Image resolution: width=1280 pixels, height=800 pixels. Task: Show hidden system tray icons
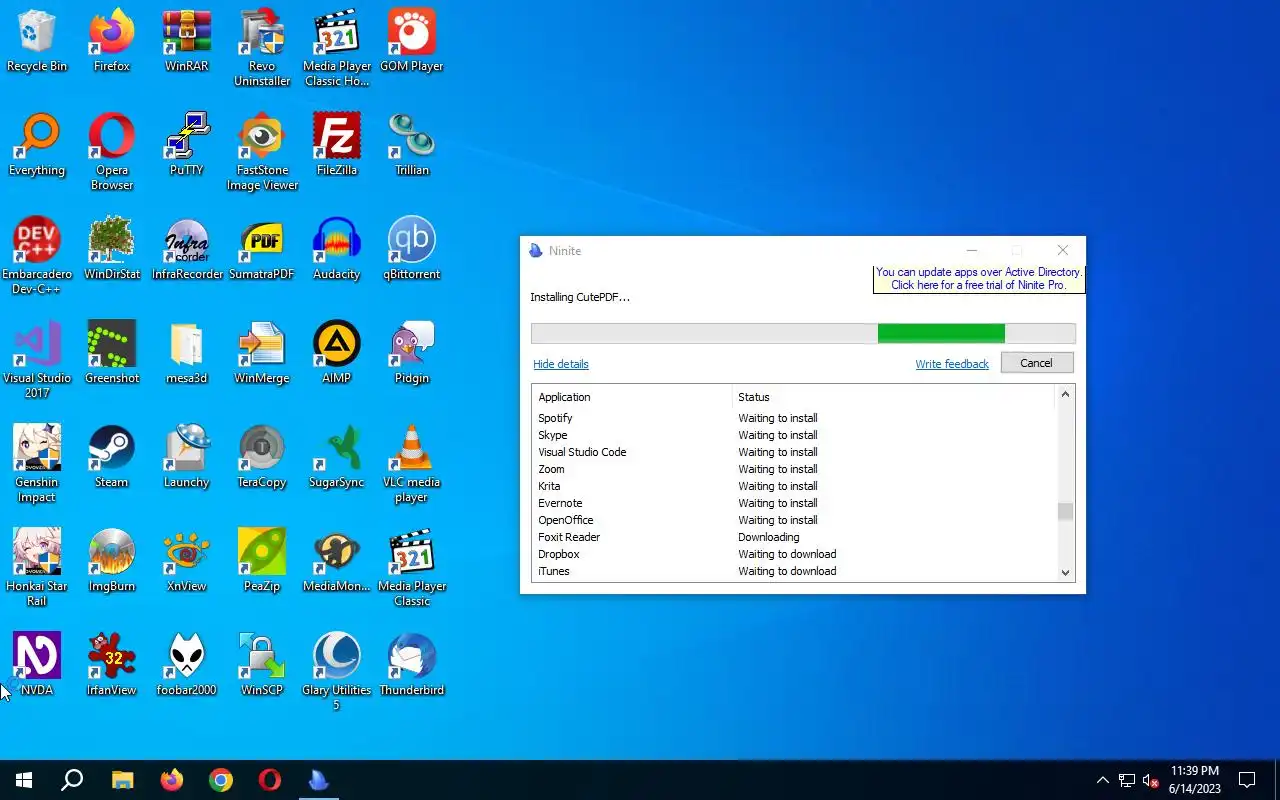pos(1102,780)
